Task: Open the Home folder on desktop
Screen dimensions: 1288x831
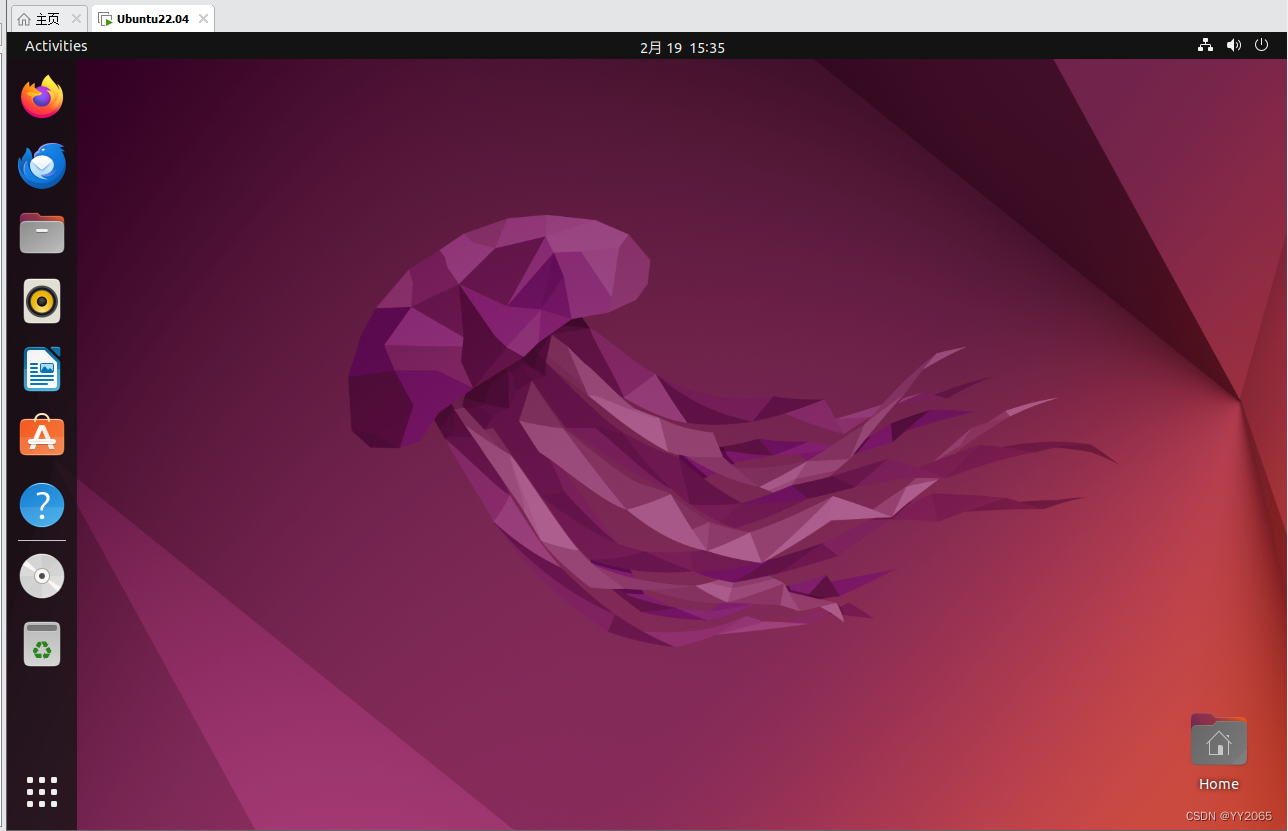Action: pyautogui.click(x=1218, y=753)
